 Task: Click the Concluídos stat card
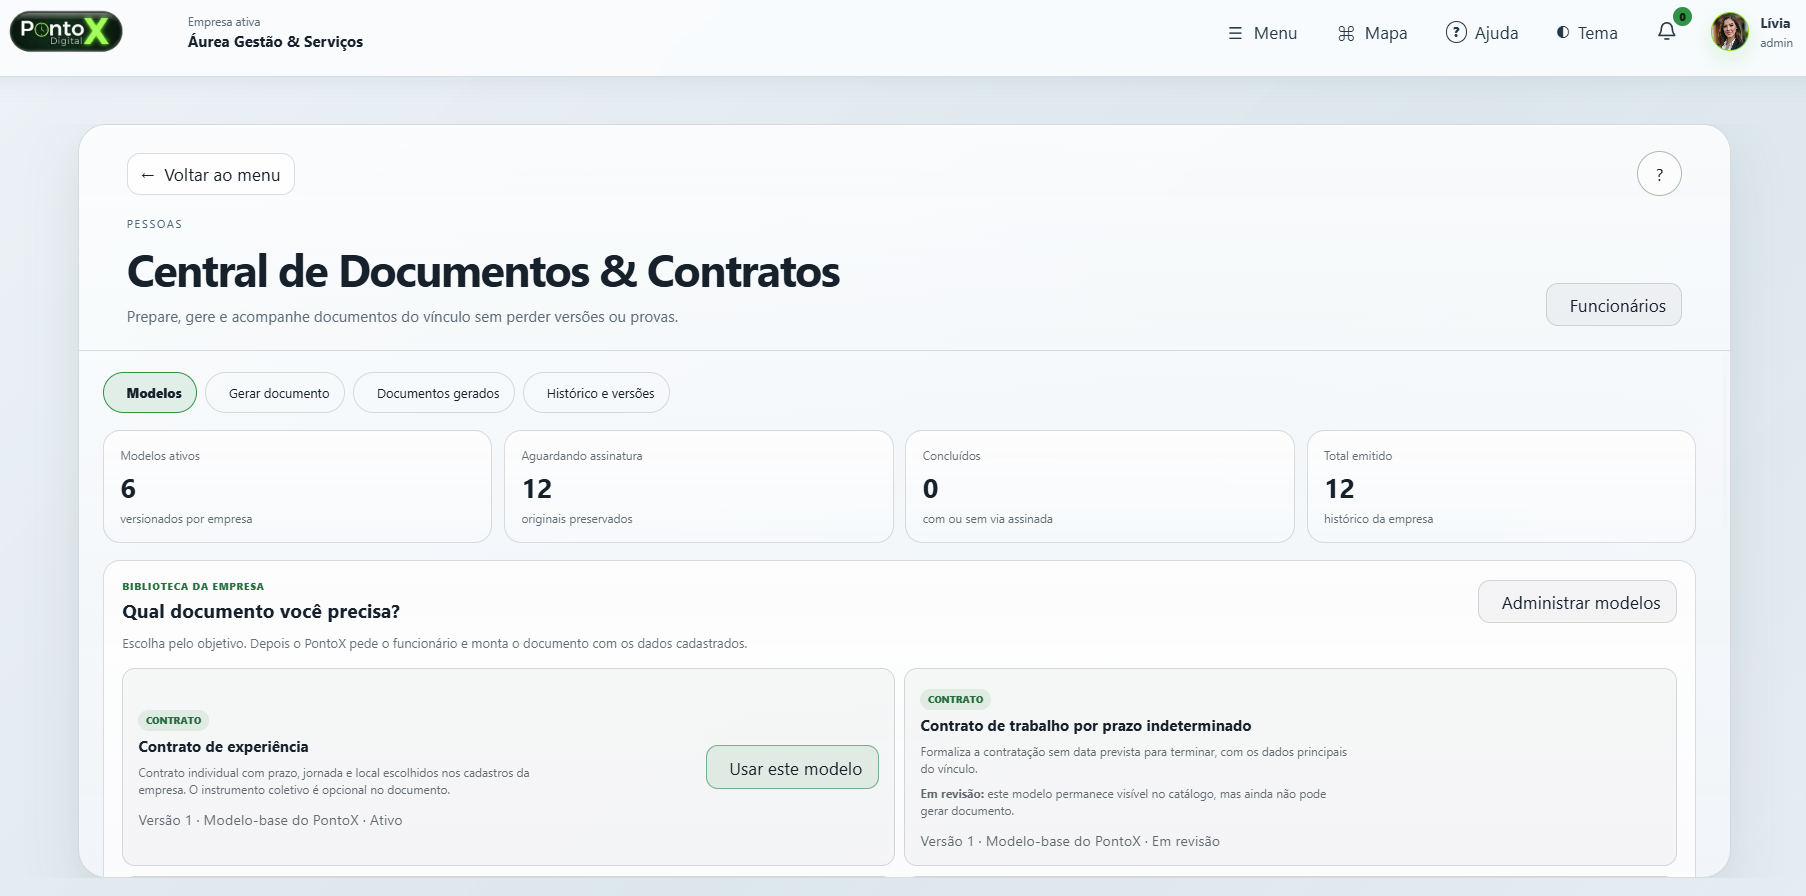click(1099, 486)
